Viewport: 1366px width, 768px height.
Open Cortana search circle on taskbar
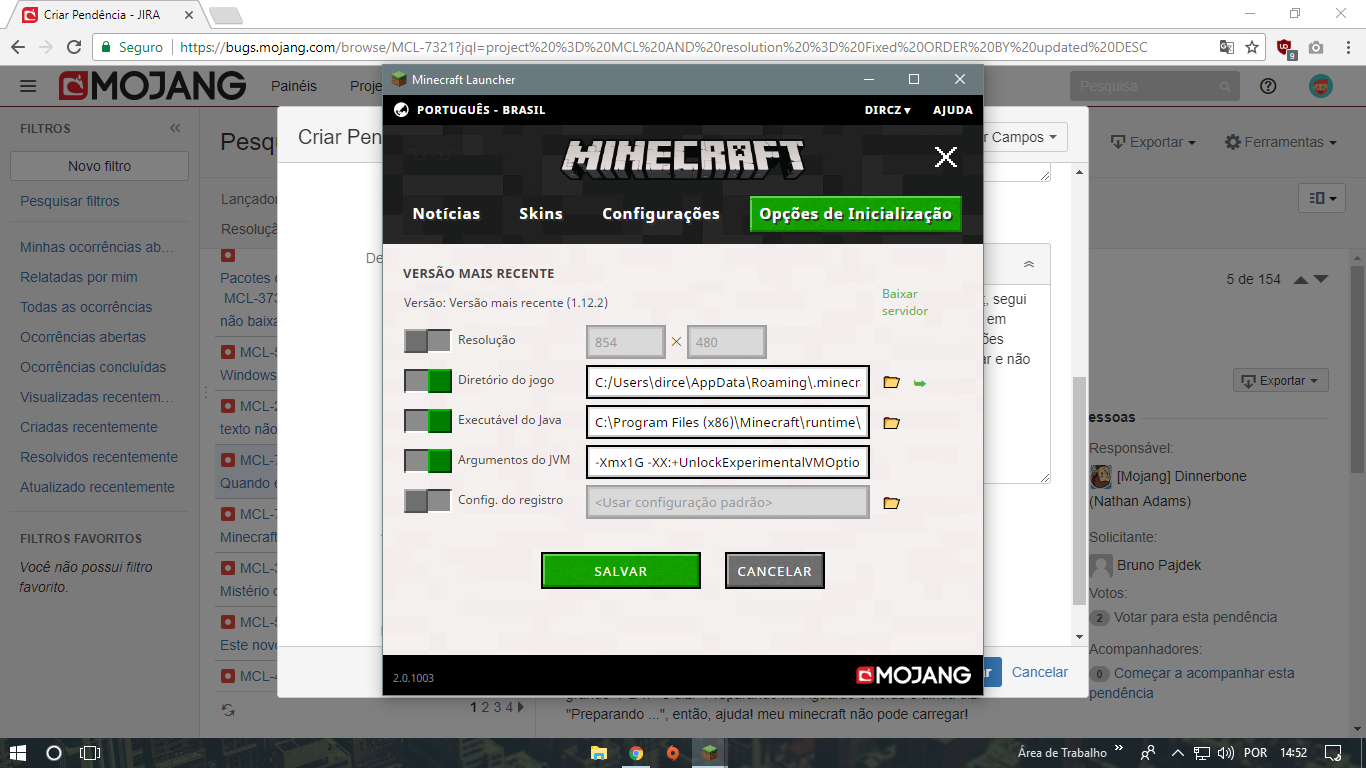point(54,753)
